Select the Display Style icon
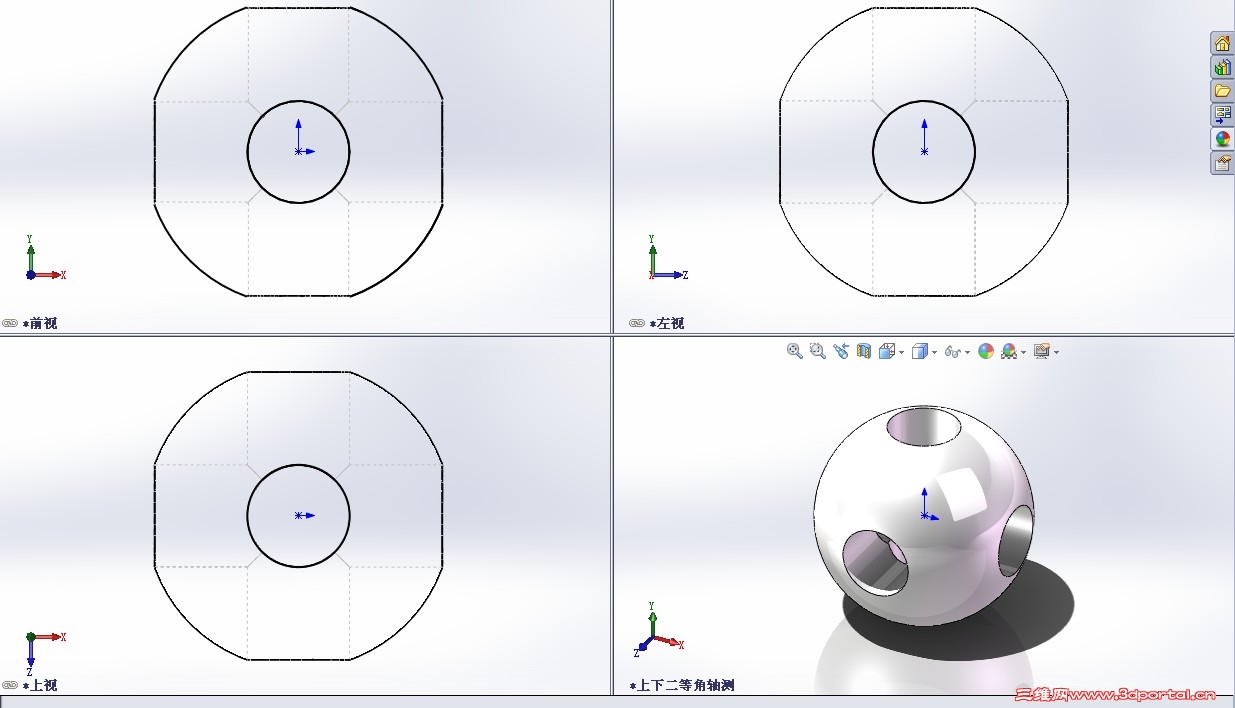This screenshot has width=1235, height=708. 918,350
